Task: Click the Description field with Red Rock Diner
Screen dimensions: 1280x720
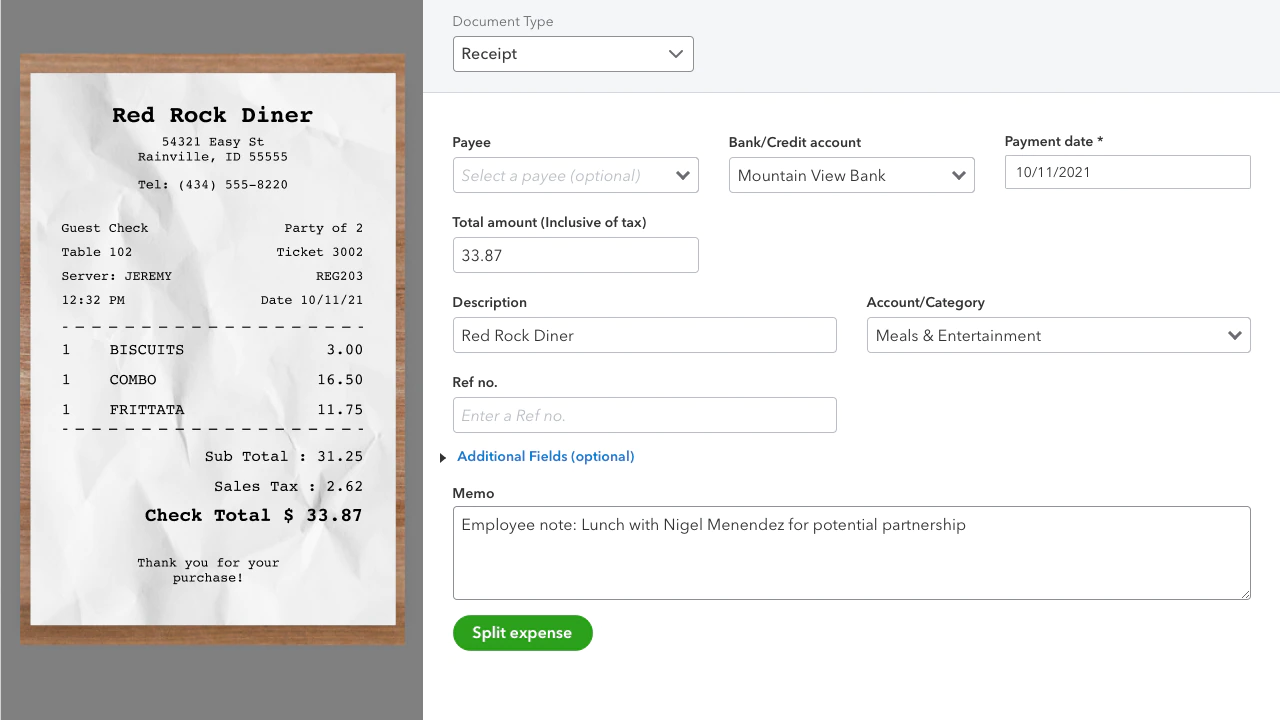Action: point(644,336)
